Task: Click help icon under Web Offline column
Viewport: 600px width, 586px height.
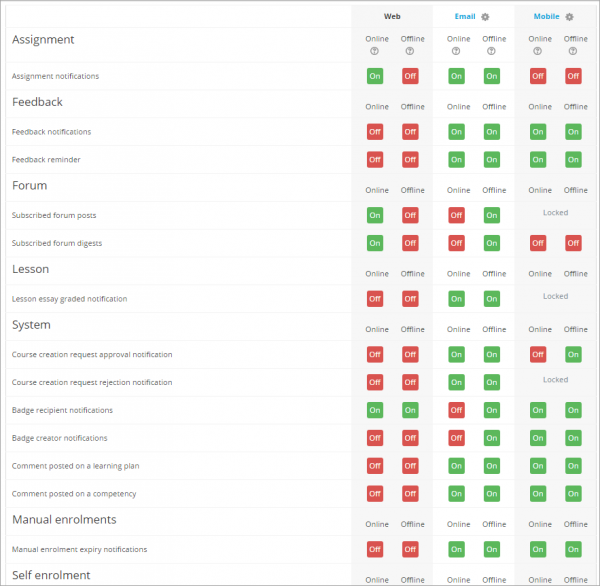Action: pos(411,51)
